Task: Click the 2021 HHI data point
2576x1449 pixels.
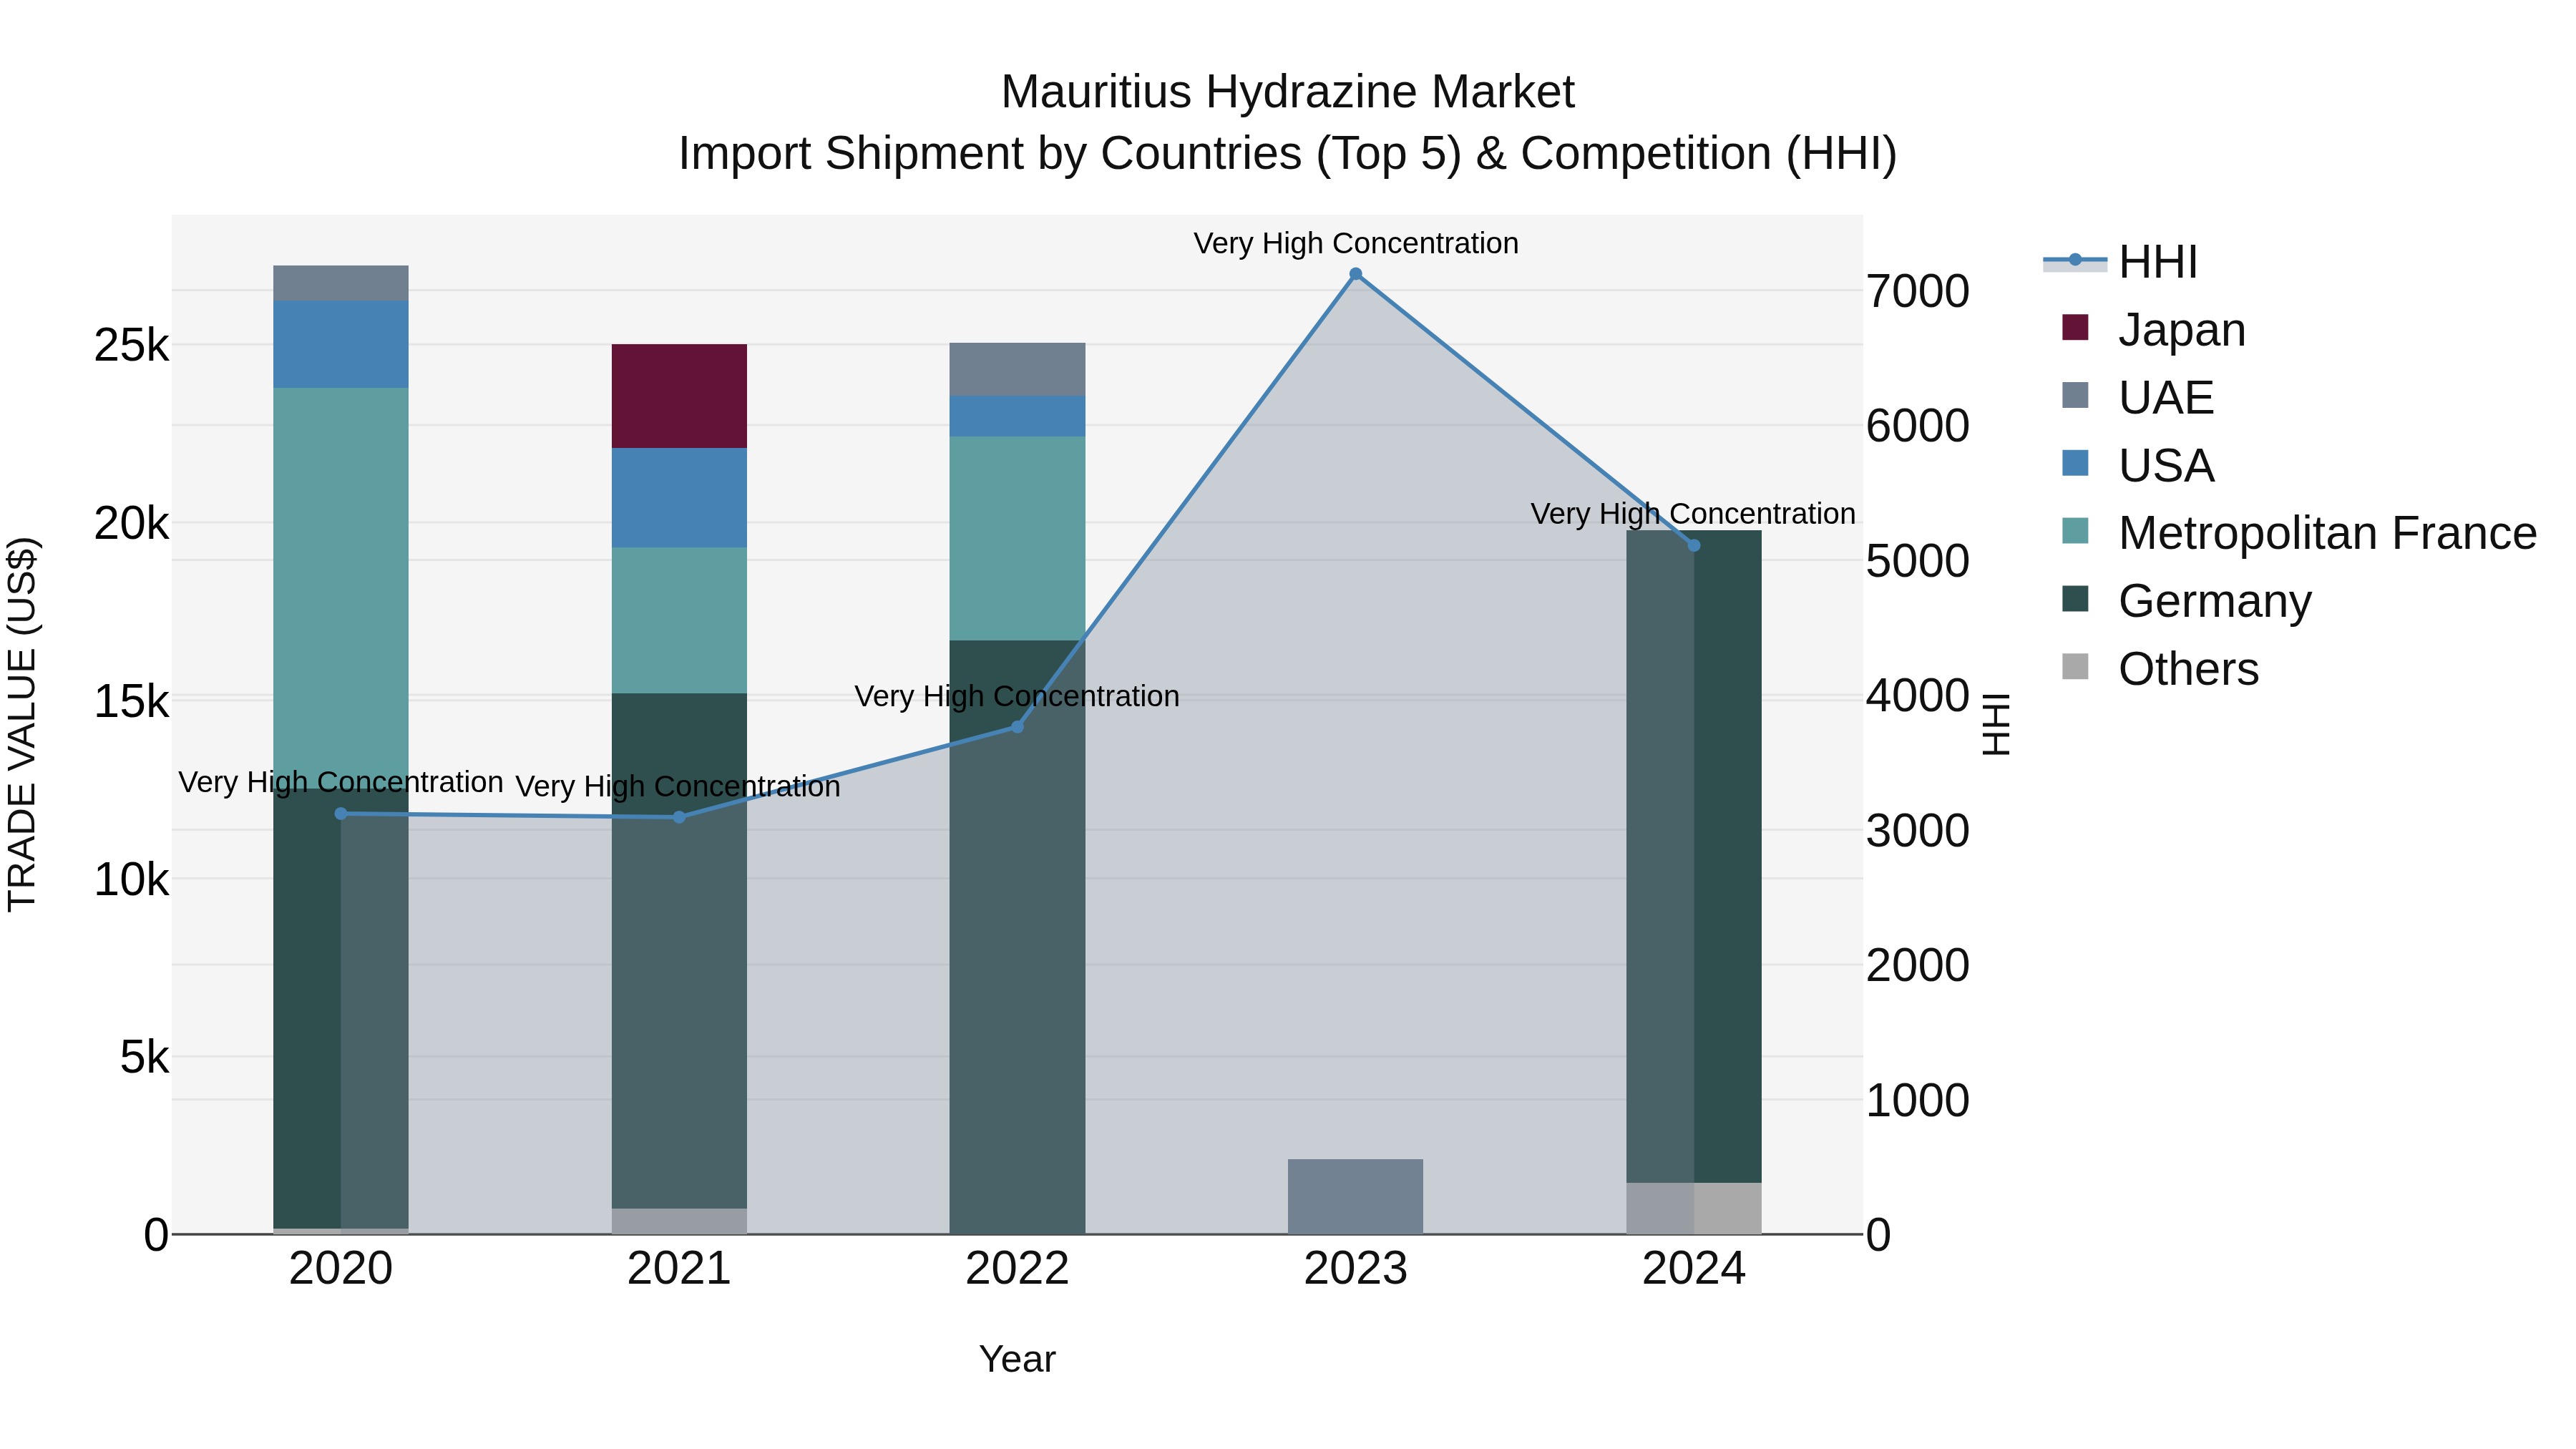Action: (679, 817)
